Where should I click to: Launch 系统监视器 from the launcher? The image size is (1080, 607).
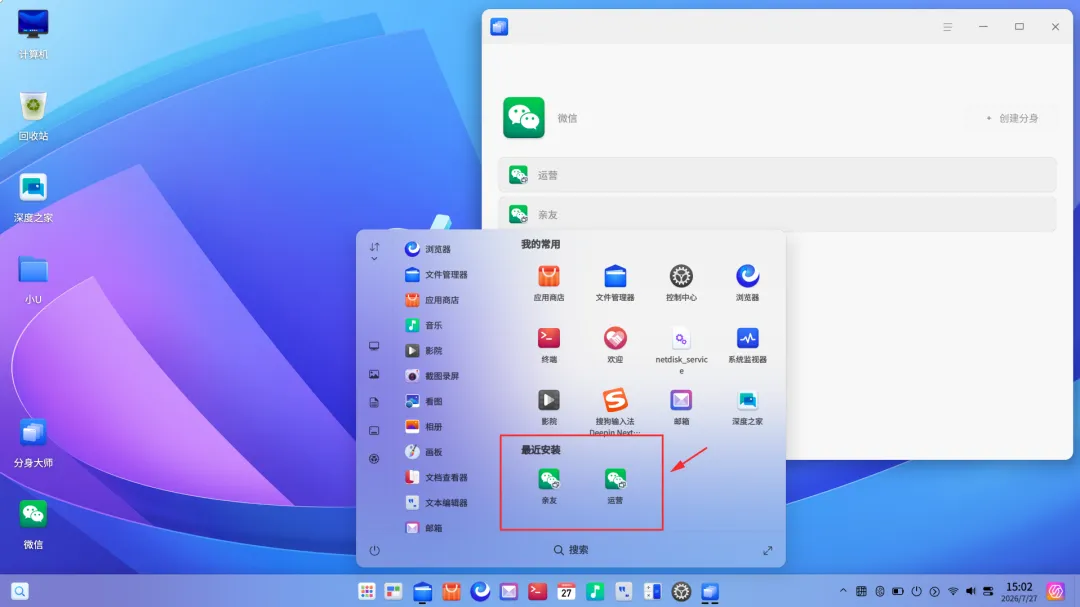[x=747, y=344]
